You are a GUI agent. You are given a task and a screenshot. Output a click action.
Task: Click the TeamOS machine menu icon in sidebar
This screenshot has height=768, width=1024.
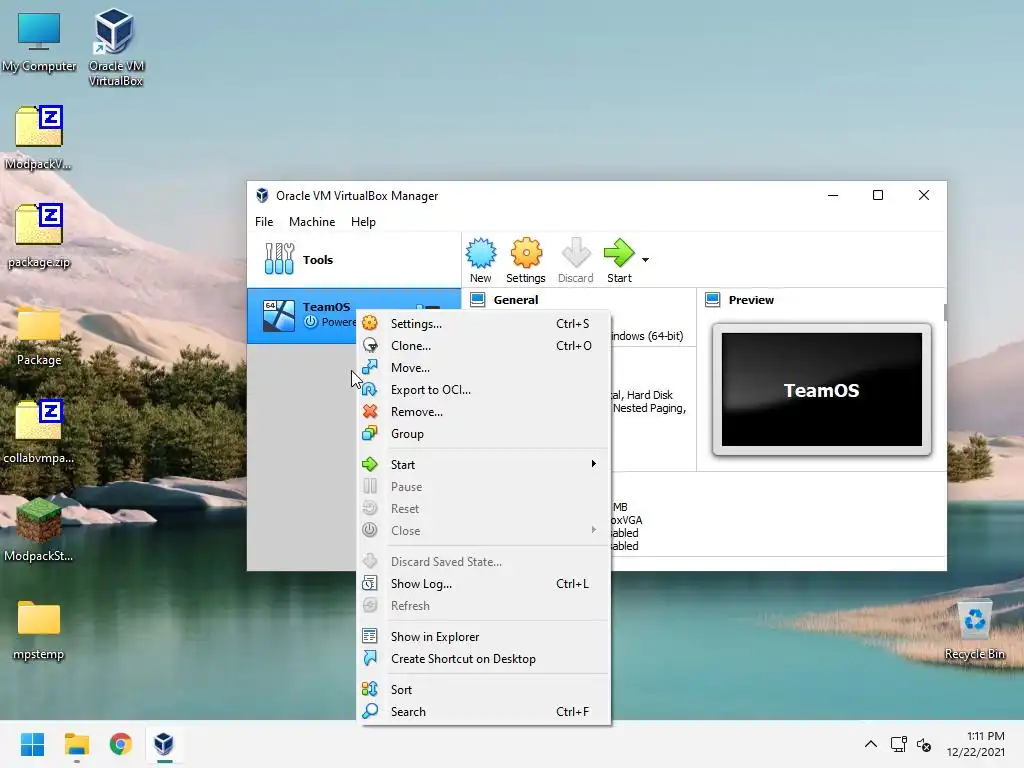pos(428,307)
